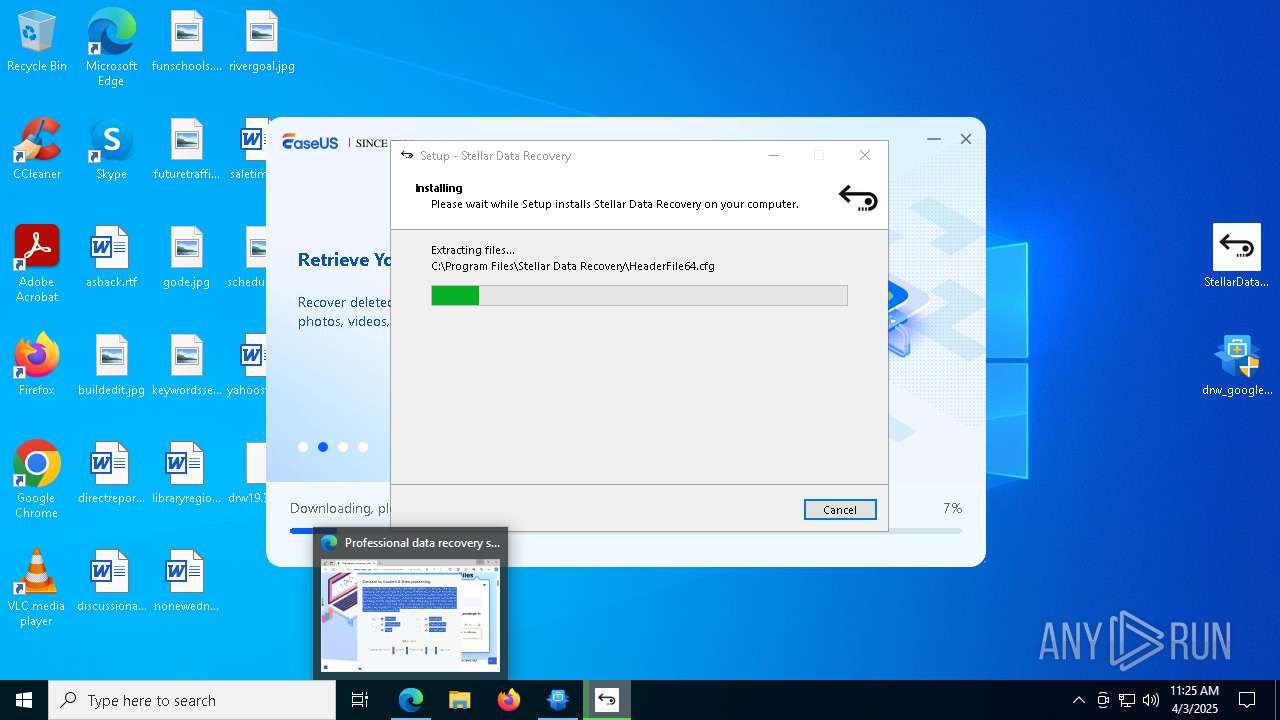The width and height of the screenshot is (1280, 720).
Task: Select the Google Chrome desktop shortcut
Action: pos(37,480)
